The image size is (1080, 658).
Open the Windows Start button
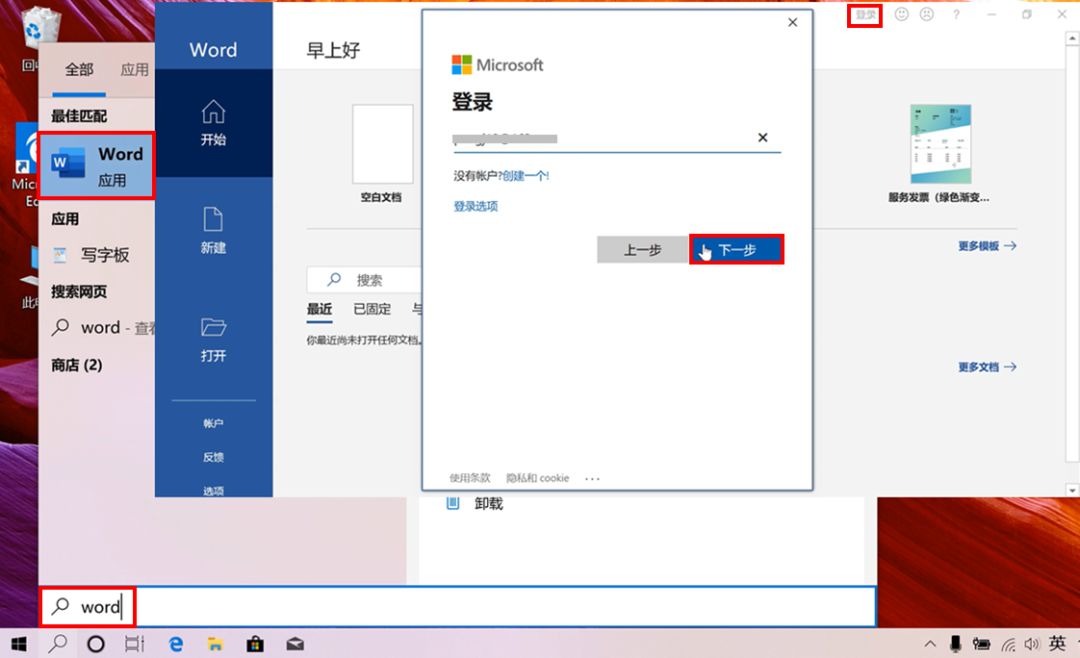19,644
